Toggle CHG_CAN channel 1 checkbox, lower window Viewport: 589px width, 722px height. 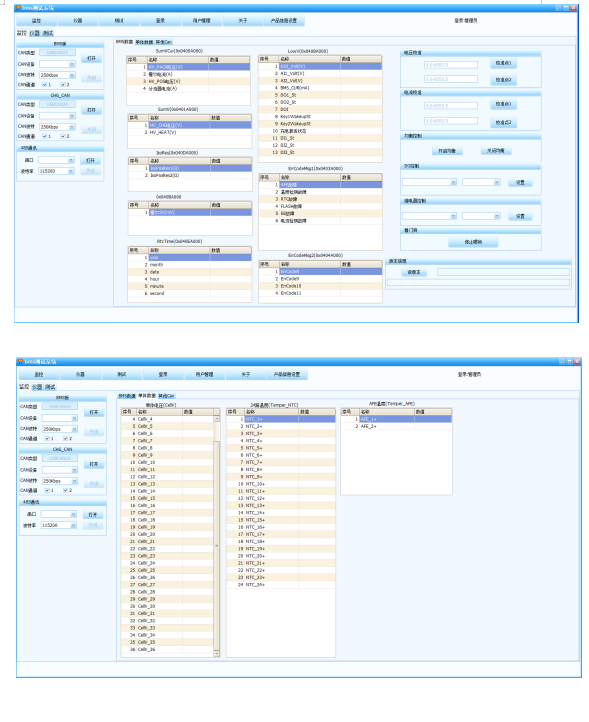point(47,491)
